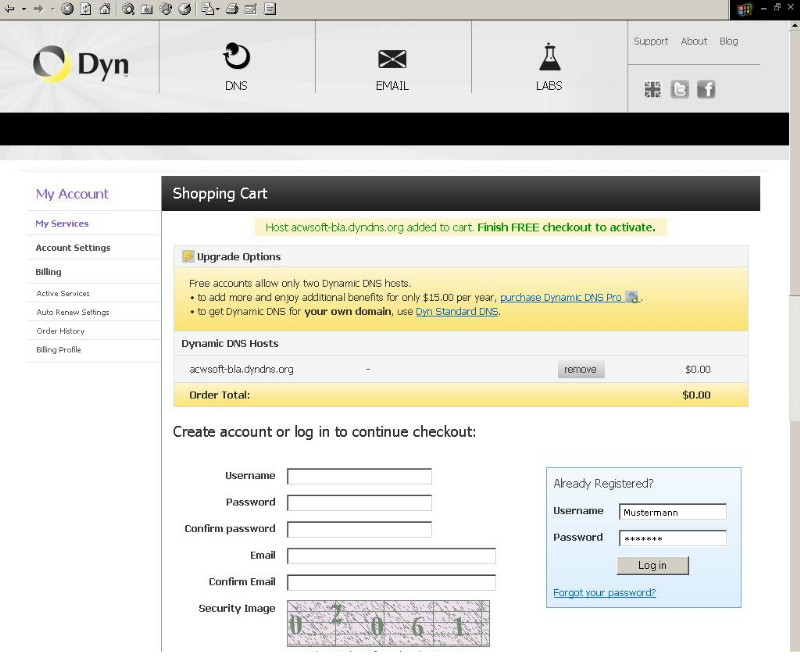
Task: Follow the Forgot your password link
Action: (604, 592)
